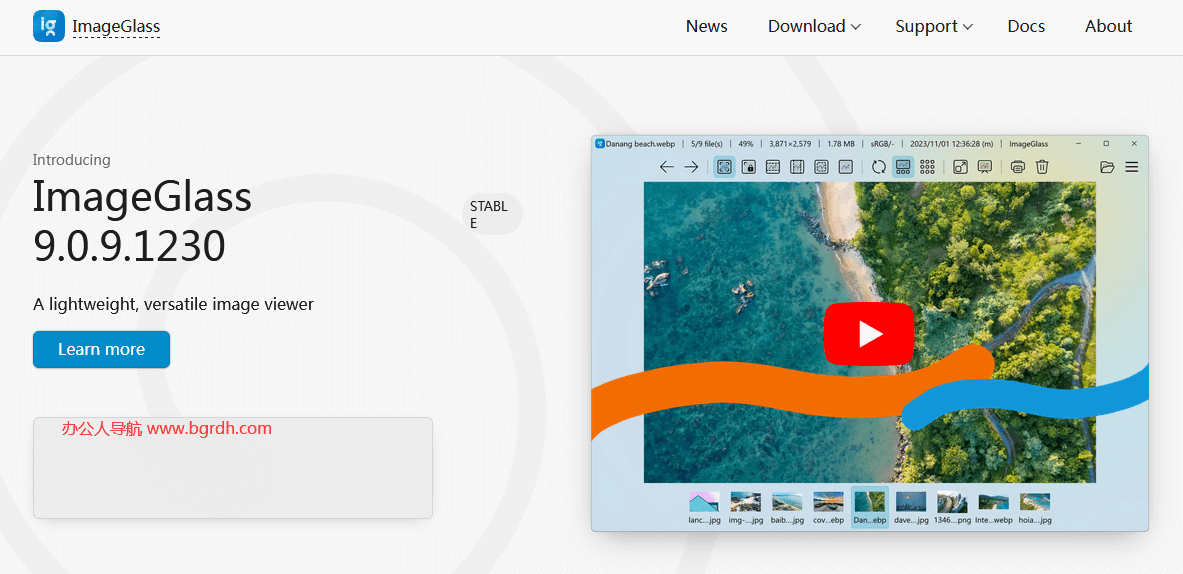
Task: Toggle the auto zoom mode button
Action: point(724,167)
